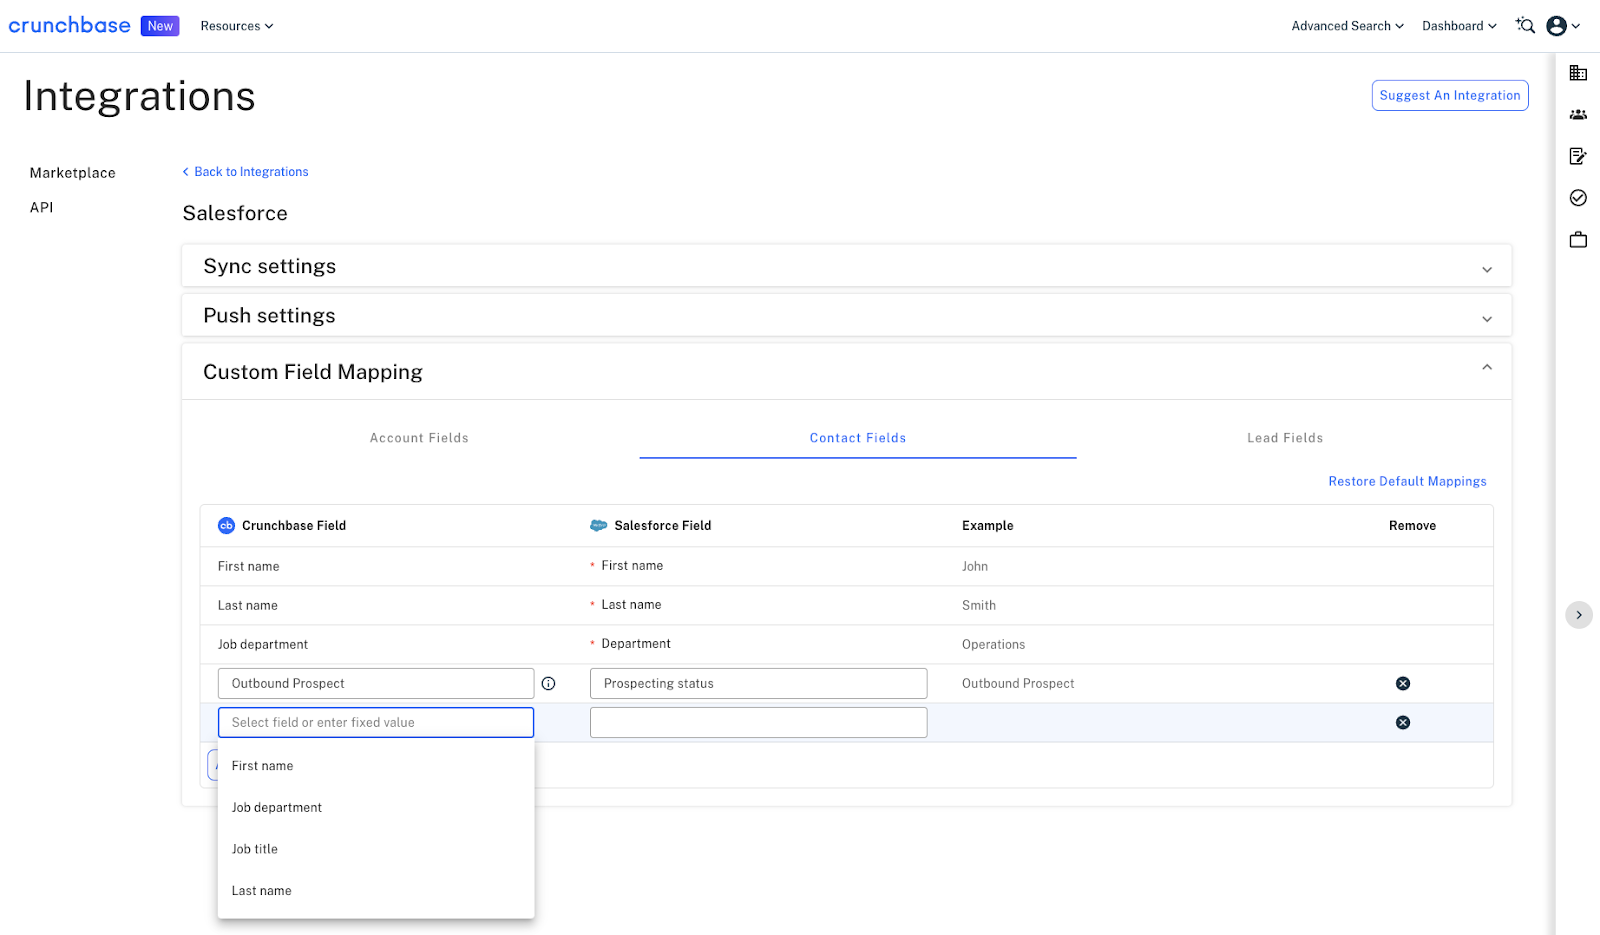The height and width of the screenshot is (935, 1600).
Task: Click the Example cell 'Smith'
Action: pyautogui.click(x=979, y=606)
